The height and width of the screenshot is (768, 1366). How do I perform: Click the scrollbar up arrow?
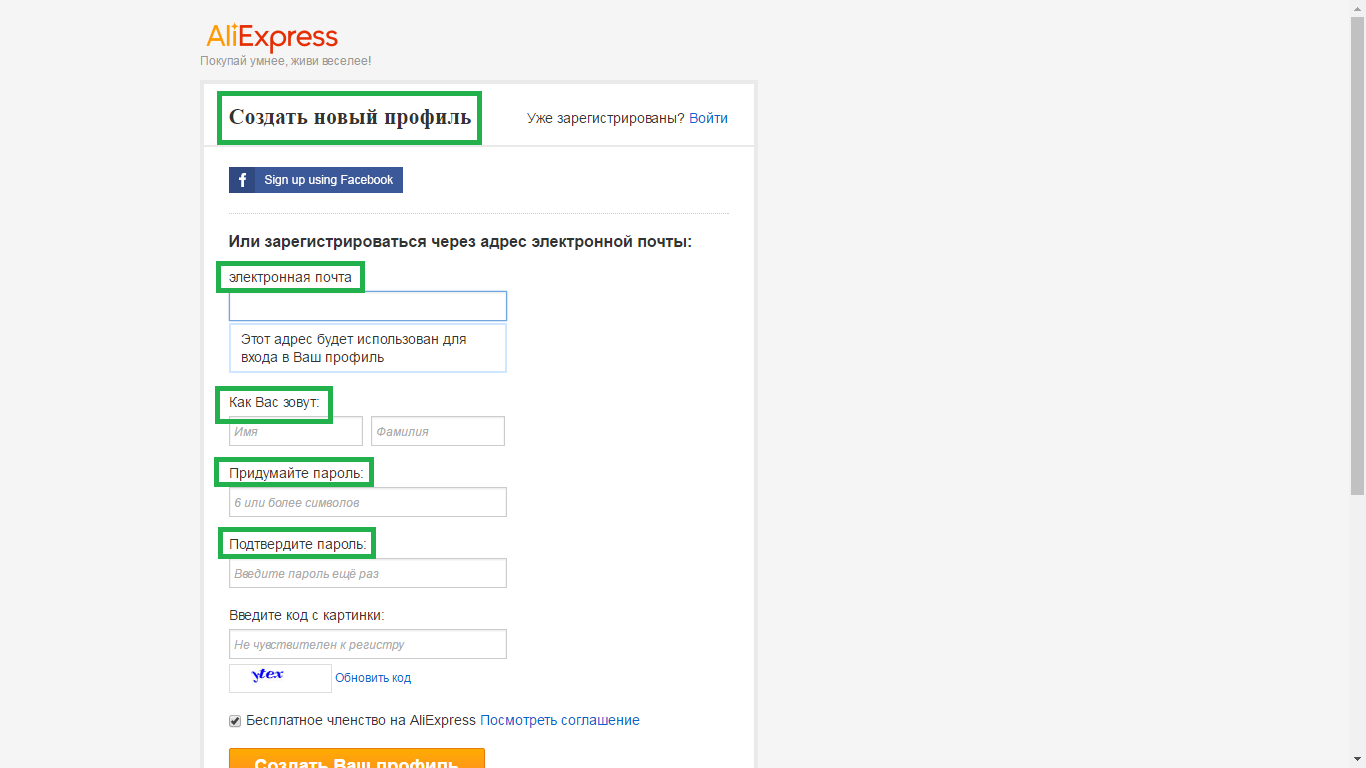click(x=1357, y=8)
